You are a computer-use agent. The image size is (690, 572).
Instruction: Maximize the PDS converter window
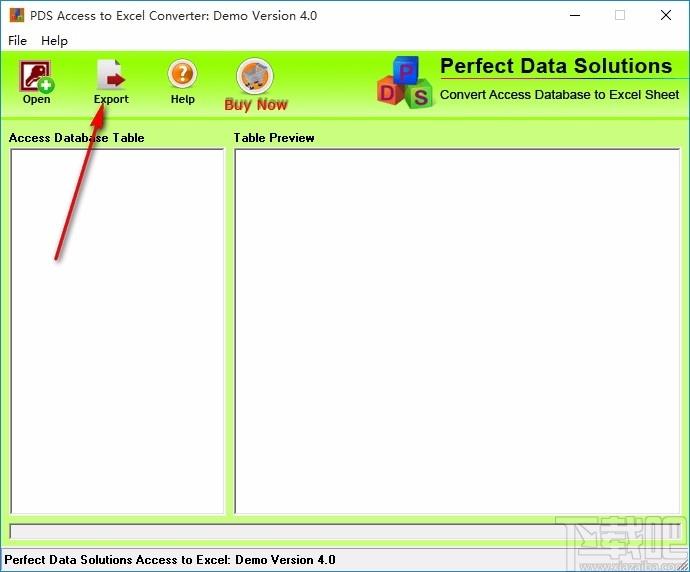pos(620,15)
